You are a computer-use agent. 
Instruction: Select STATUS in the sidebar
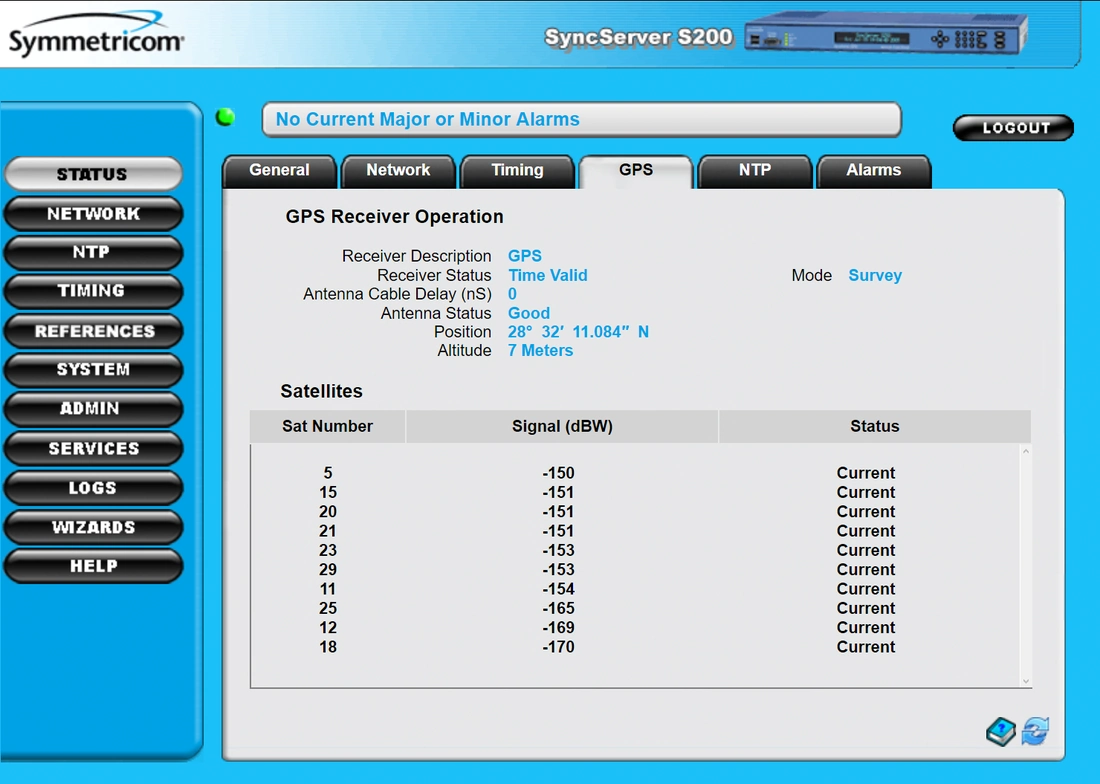pyautogui.click(x=93, y=174)
